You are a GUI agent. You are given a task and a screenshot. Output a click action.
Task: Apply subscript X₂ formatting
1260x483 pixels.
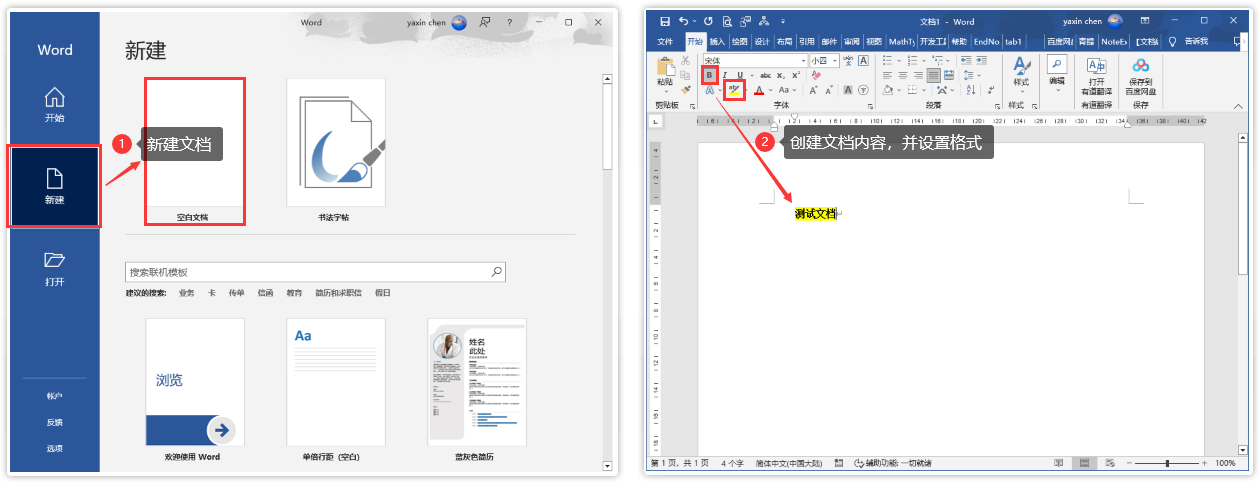[x=781, y=75]
